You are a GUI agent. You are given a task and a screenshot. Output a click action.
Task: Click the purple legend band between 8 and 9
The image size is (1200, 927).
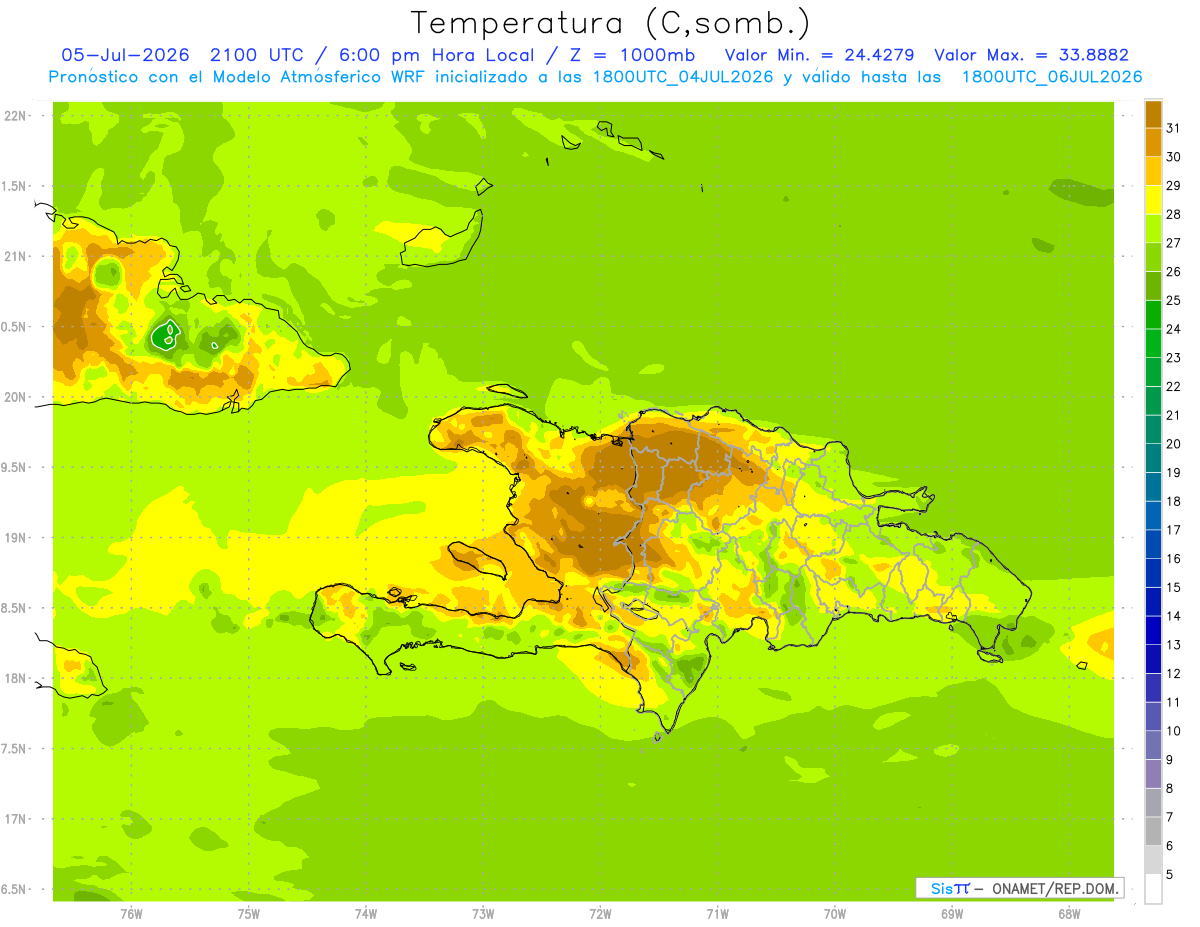click(1153, 774)
